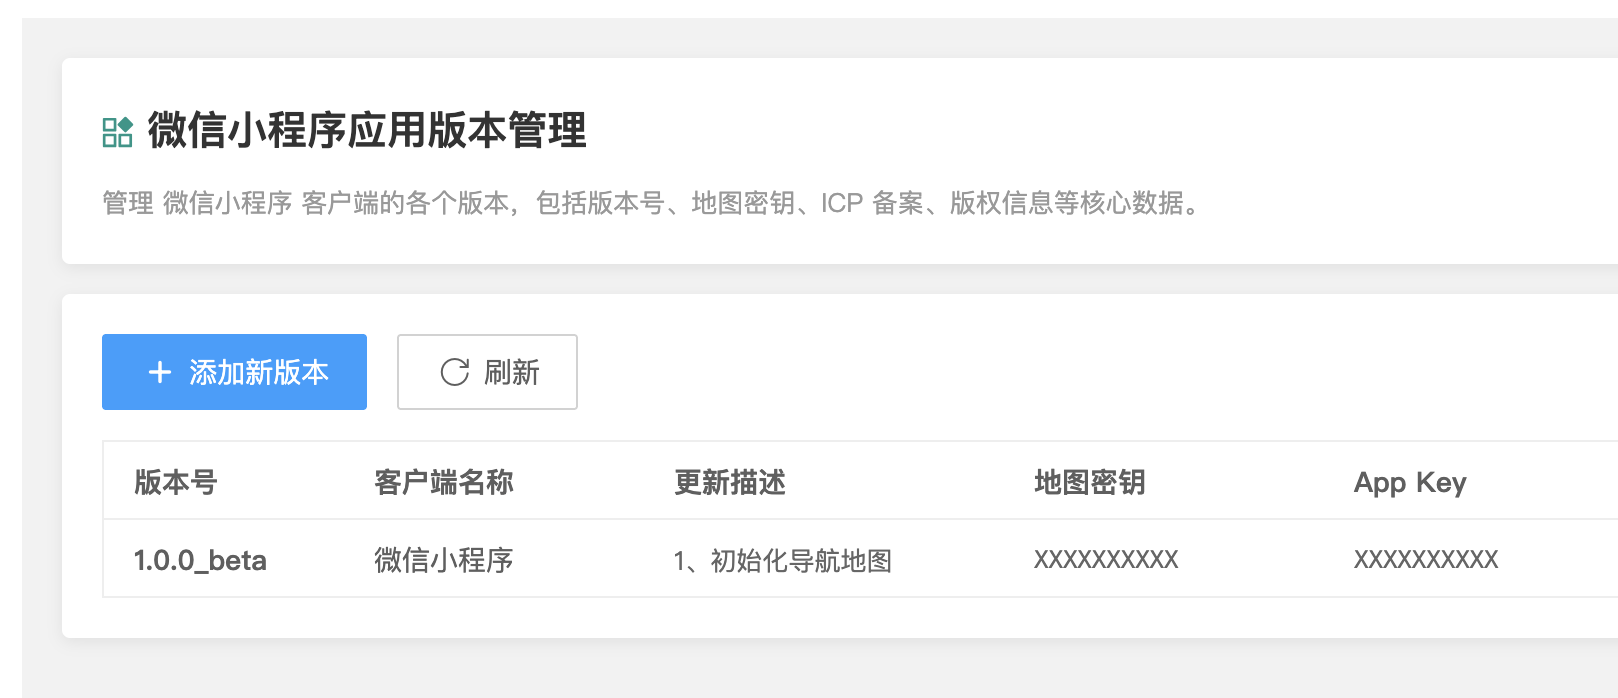The width and height of the screenshot is (1618, 698).
Task: Select the 版本号 column header
Action: pos(176,483)
